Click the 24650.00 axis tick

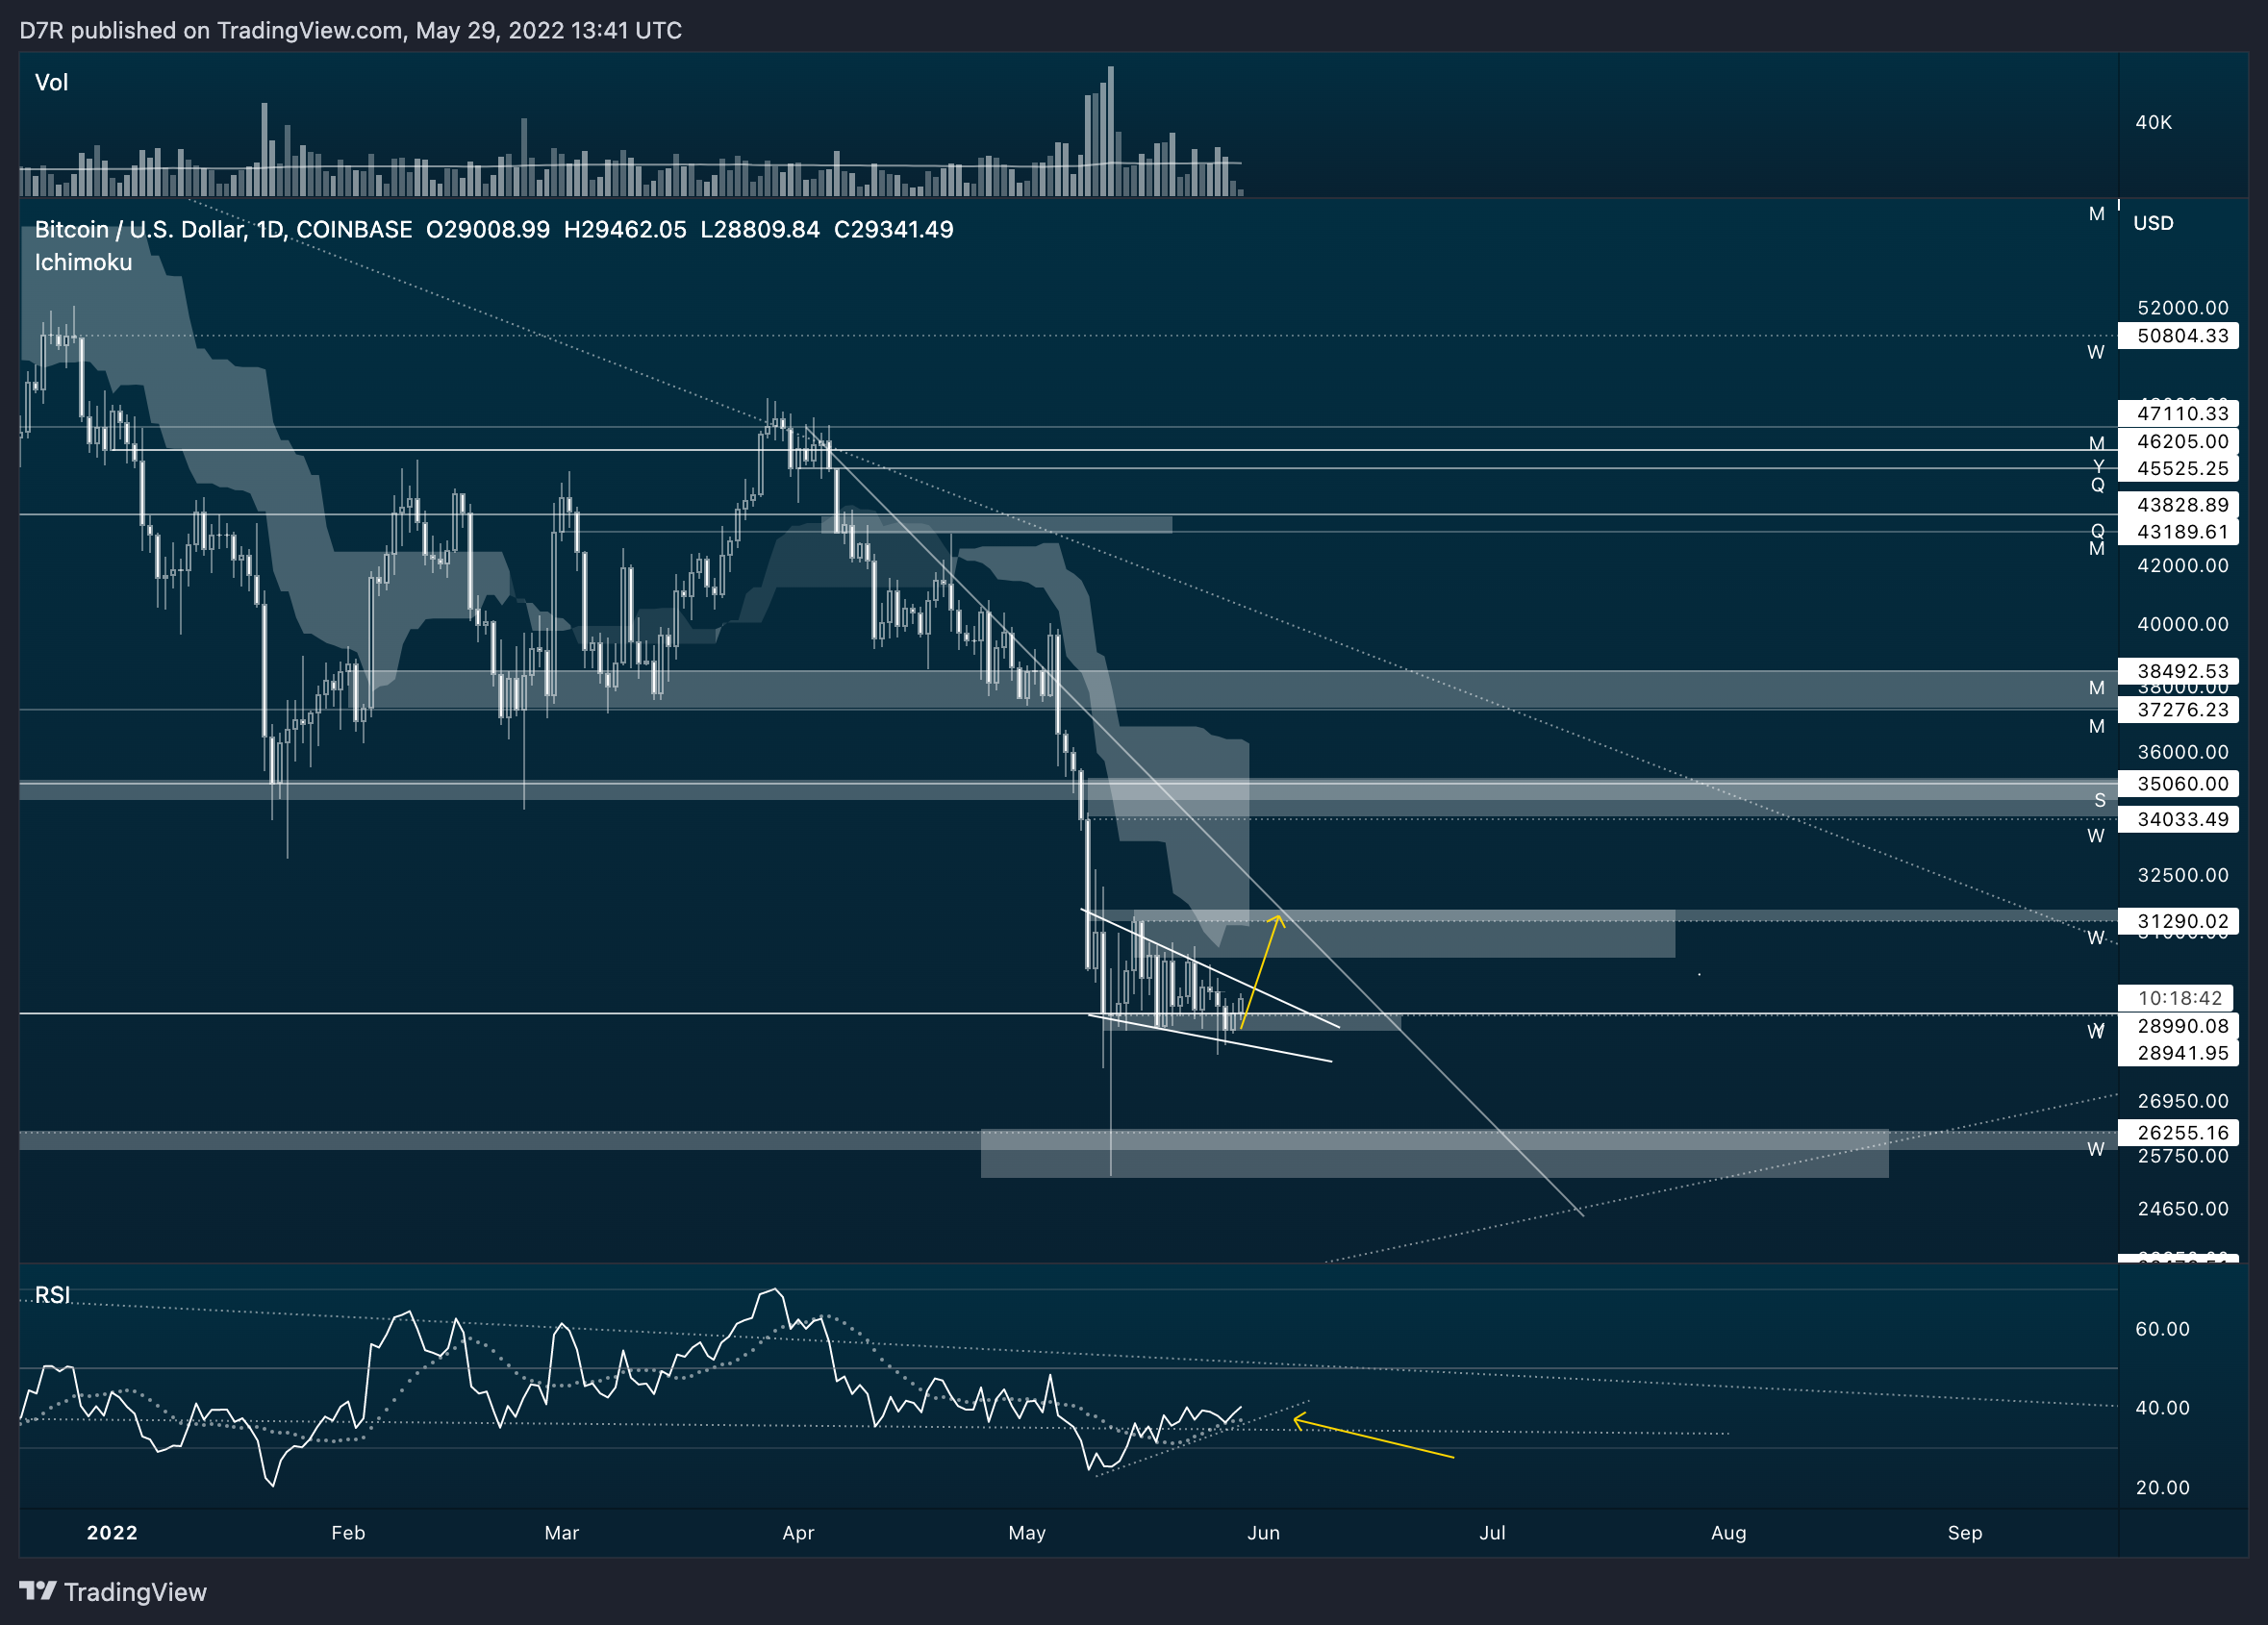[x=2183, y=1209]
